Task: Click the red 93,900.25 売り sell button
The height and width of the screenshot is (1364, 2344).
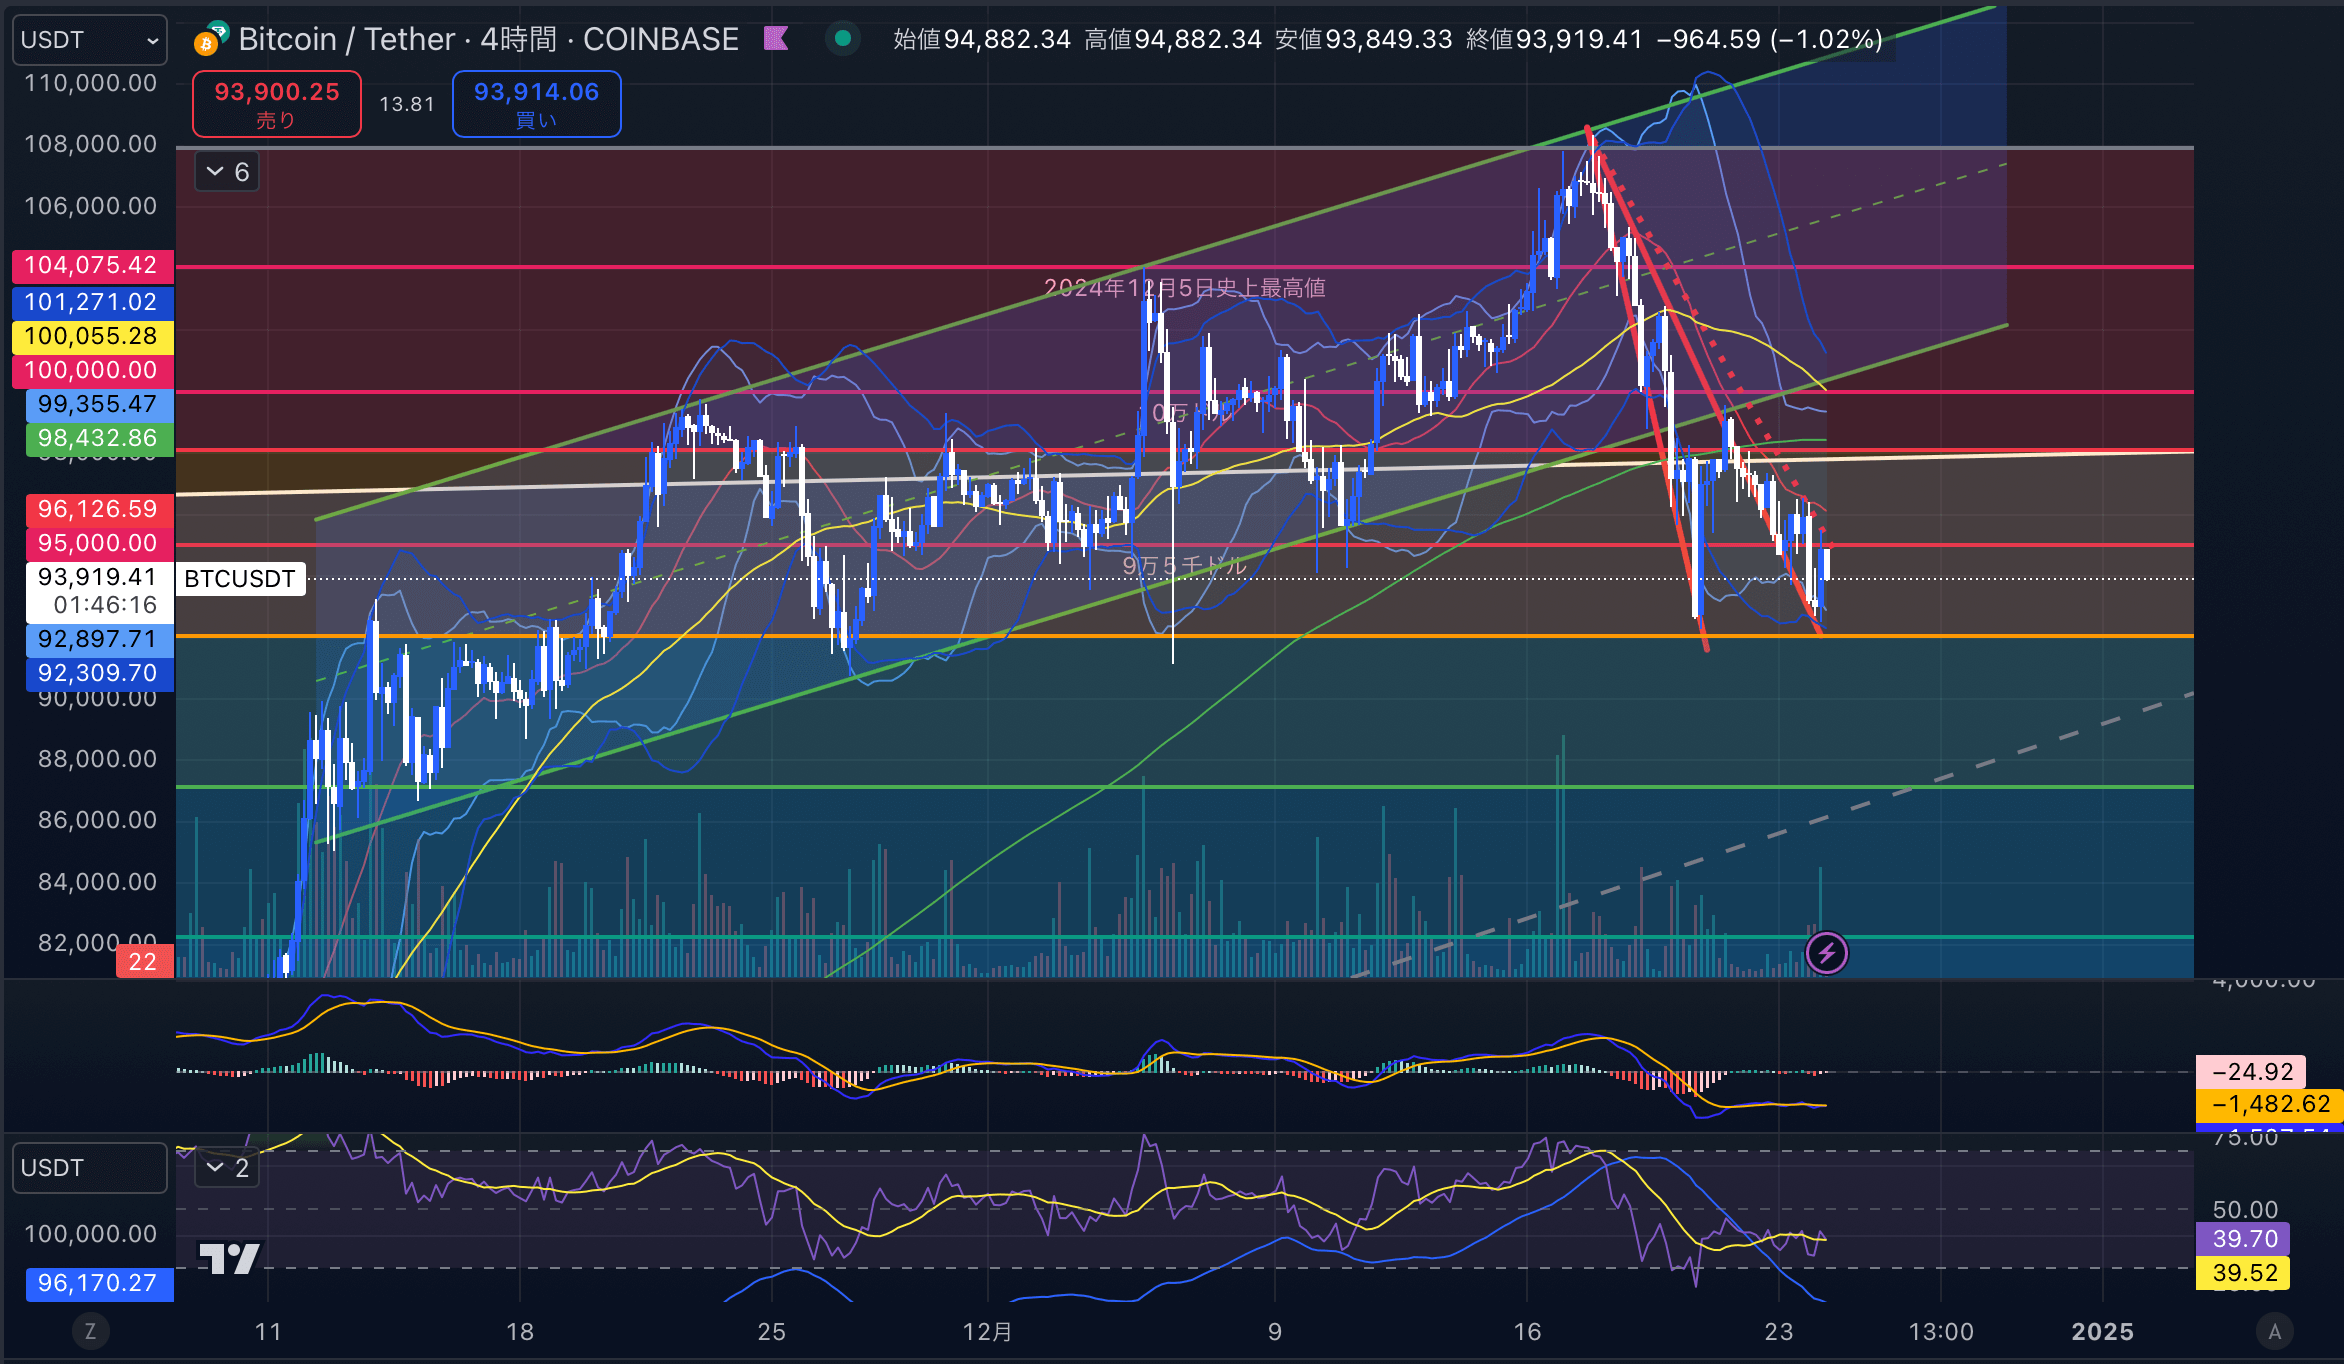Action: [277, 104]
